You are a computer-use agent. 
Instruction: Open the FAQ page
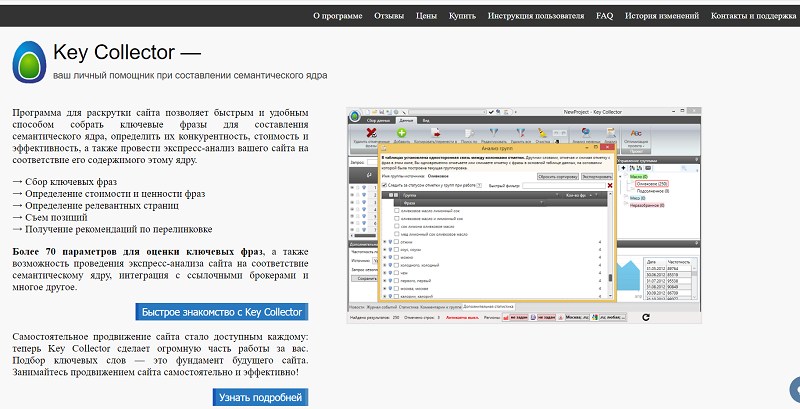[x=604, y=16]
